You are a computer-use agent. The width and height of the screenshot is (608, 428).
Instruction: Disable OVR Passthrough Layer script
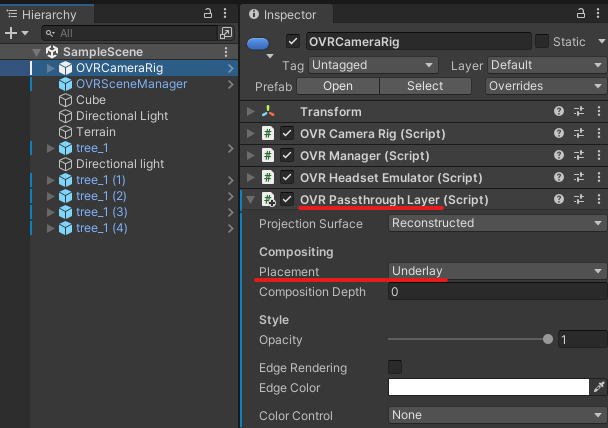[x=287, y=199]
